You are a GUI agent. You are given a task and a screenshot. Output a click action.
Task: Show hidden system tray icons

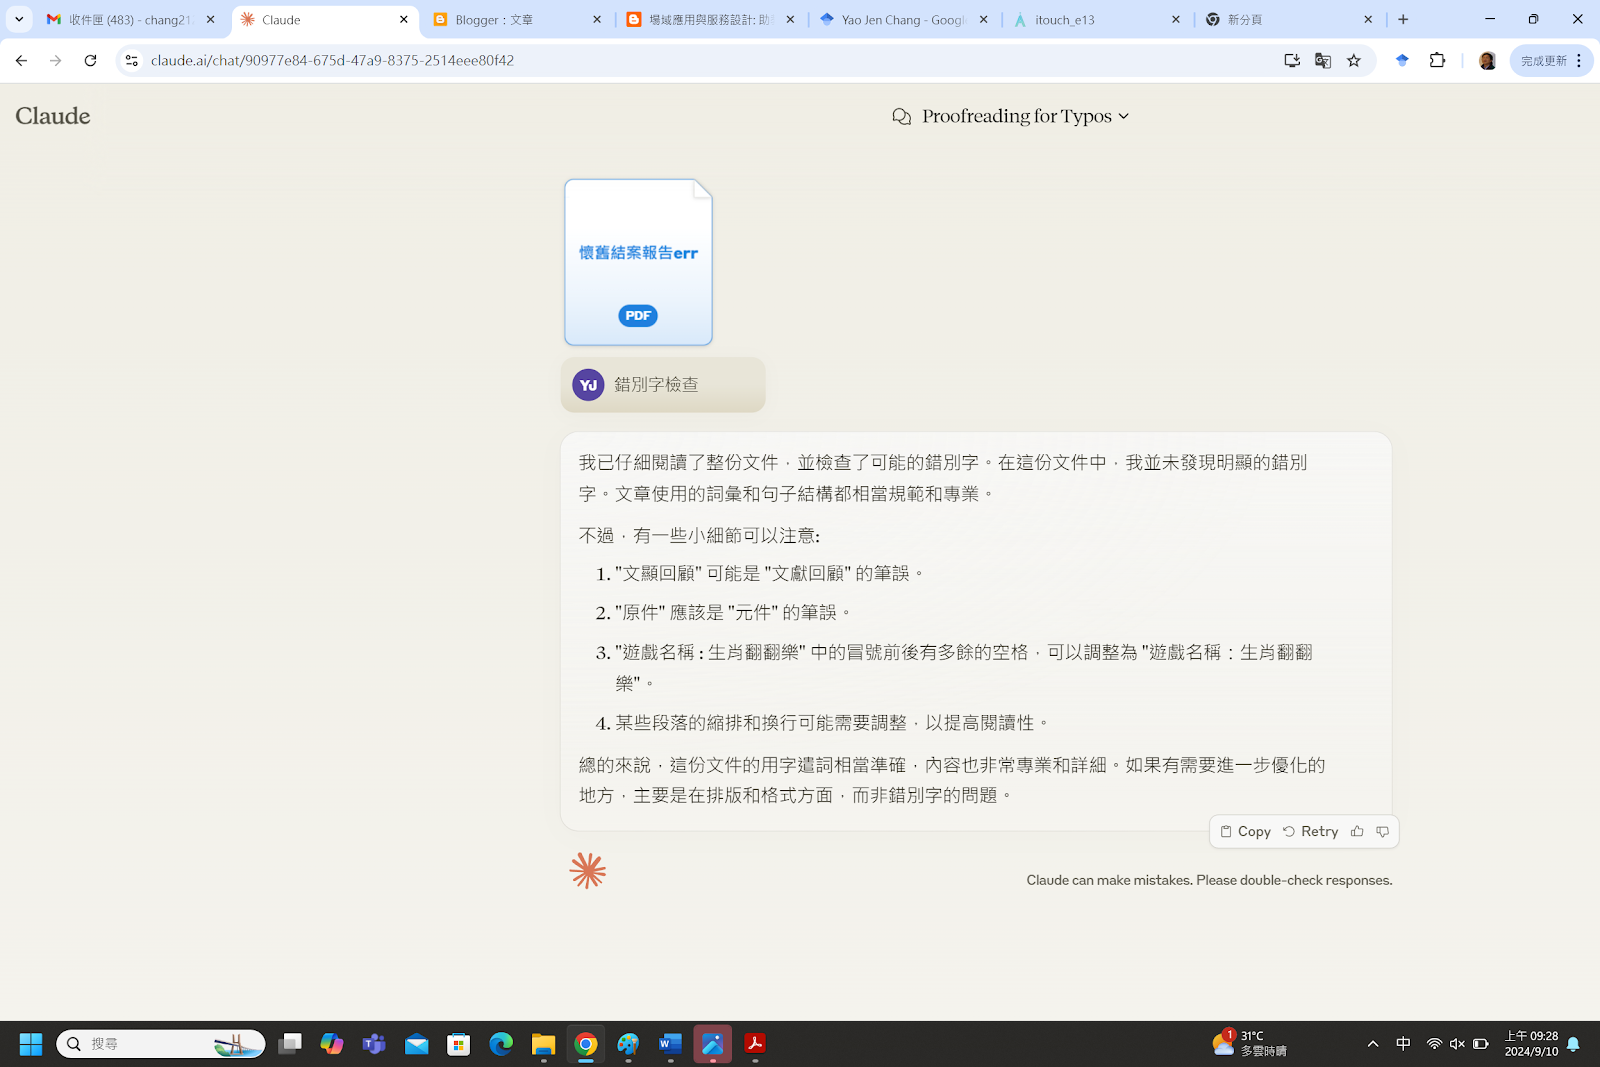click(x=1373, y=1044)
